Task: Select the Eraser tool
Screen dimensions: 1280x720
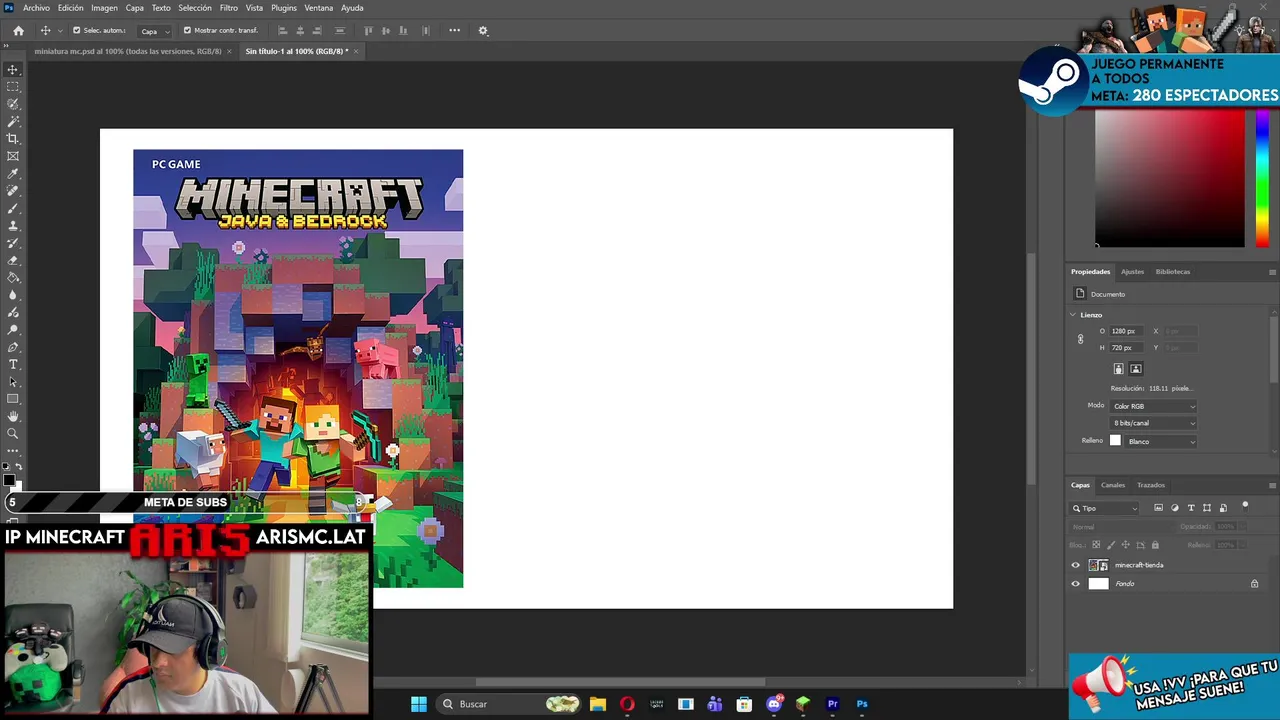Action: pyautogui.click(x=13, y=260)
